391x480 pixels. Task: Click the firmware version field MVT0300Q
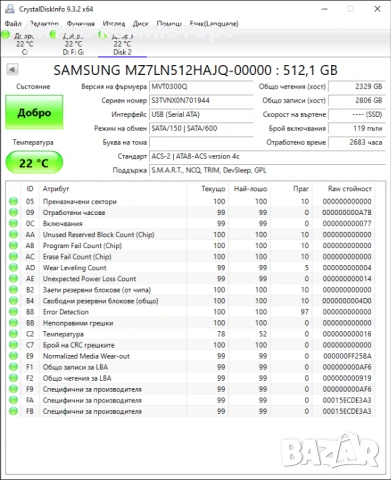(x=201, y=87)
